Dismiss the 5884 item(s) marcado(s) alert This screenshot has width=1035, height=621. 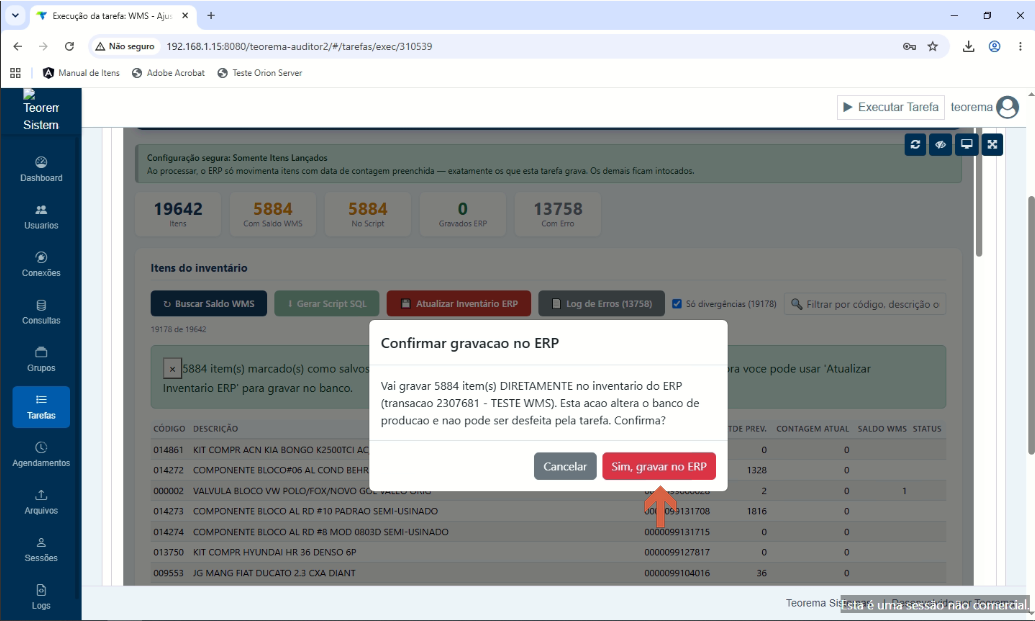point(172,369)
